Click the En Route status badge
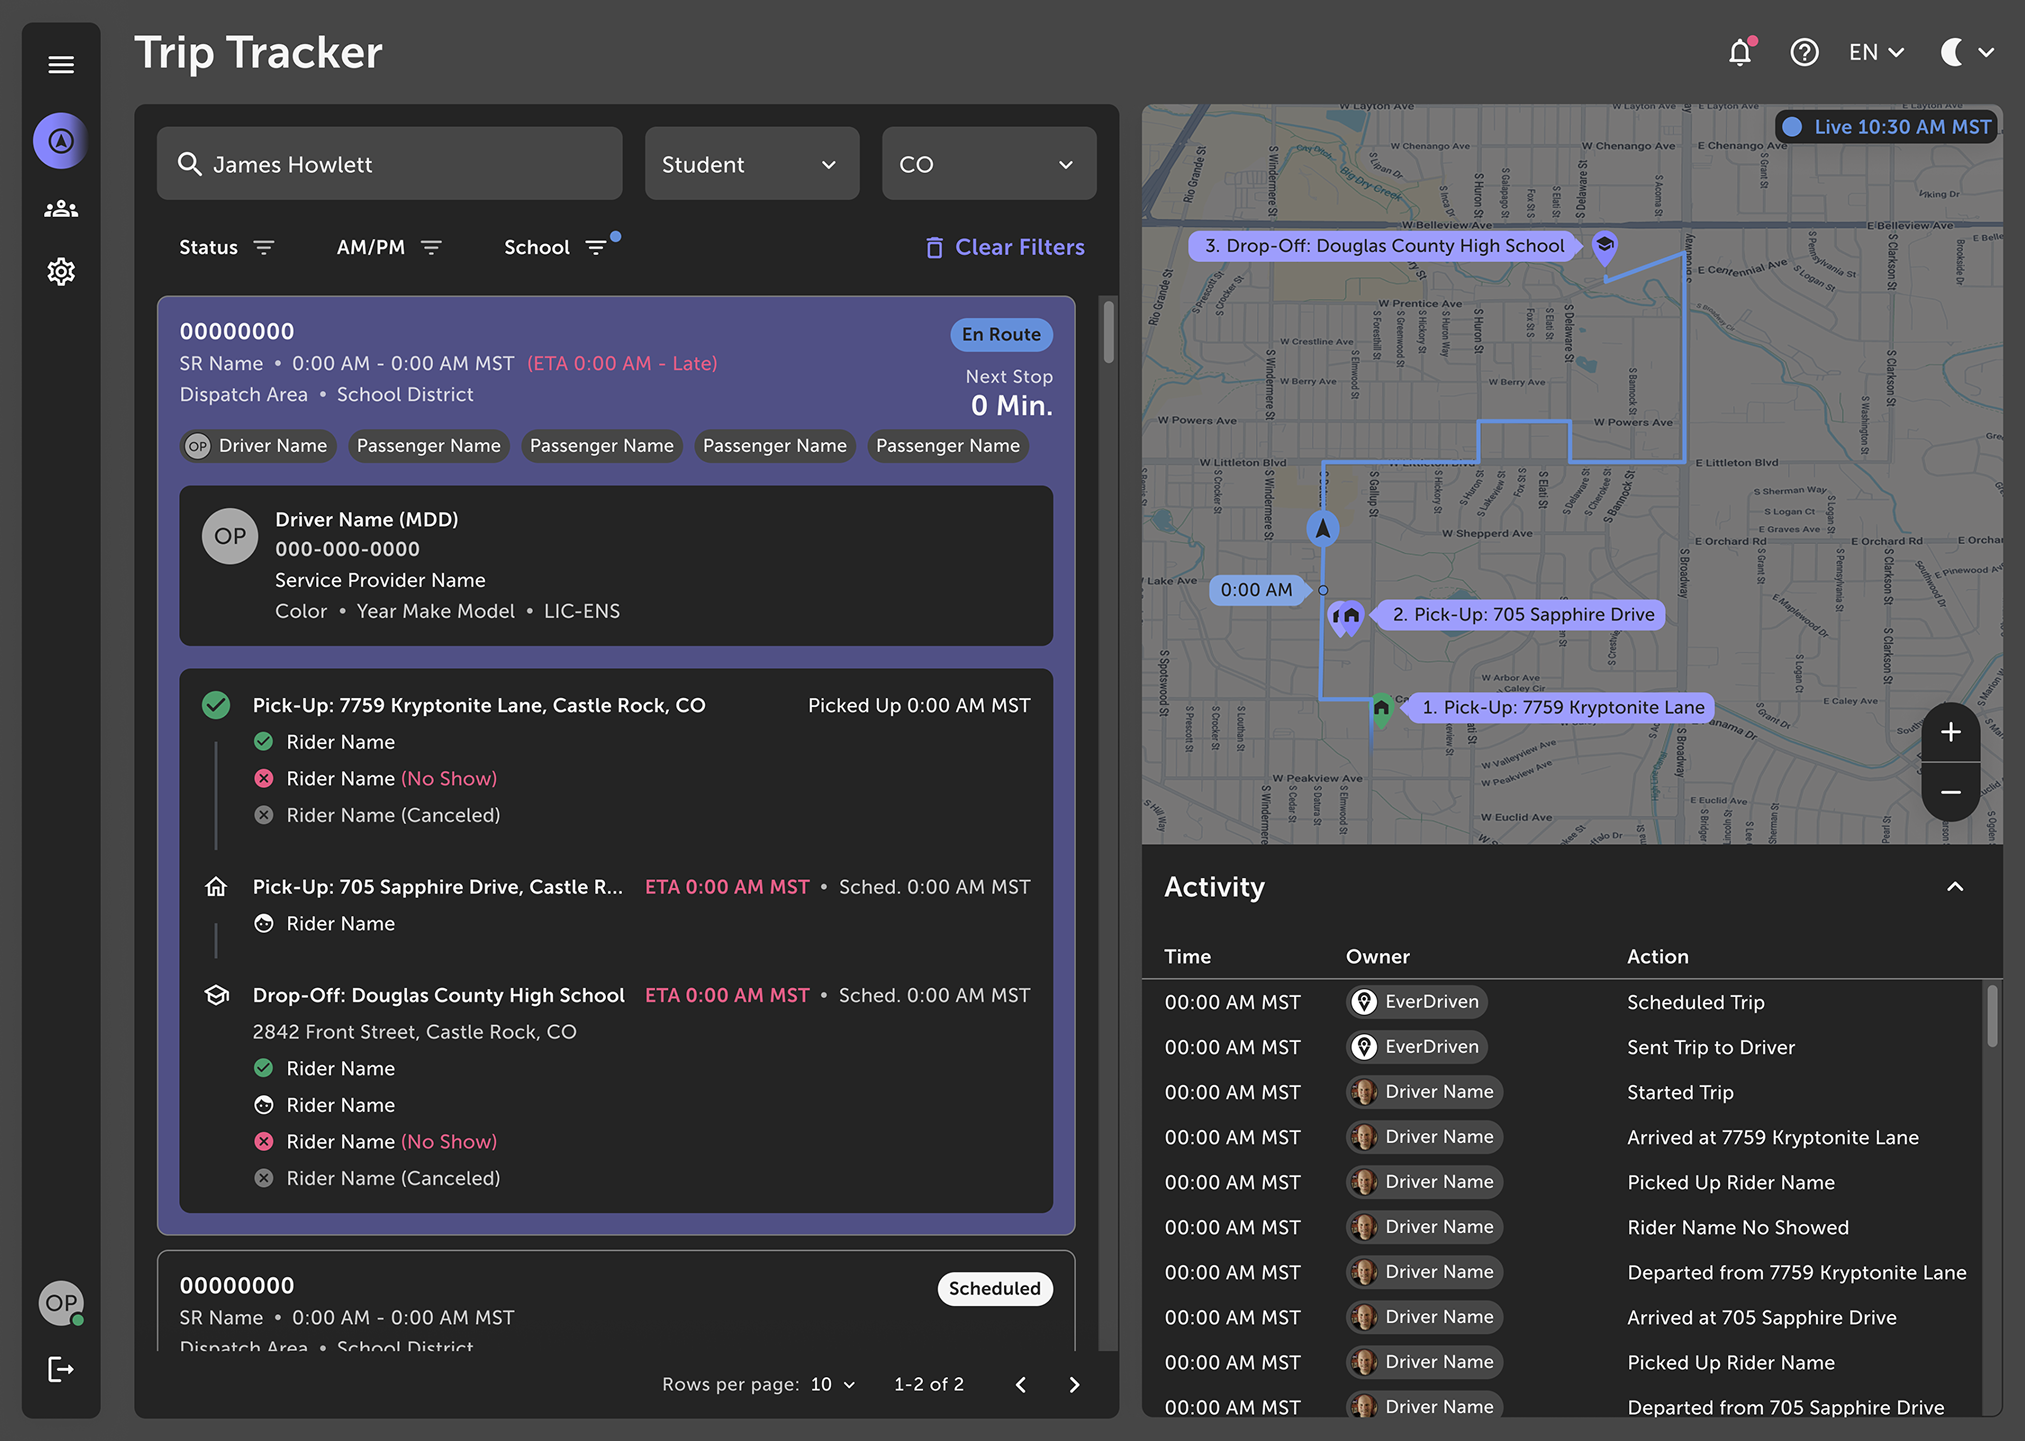Screen dimensions: 2025x1442 (1001, 335)
